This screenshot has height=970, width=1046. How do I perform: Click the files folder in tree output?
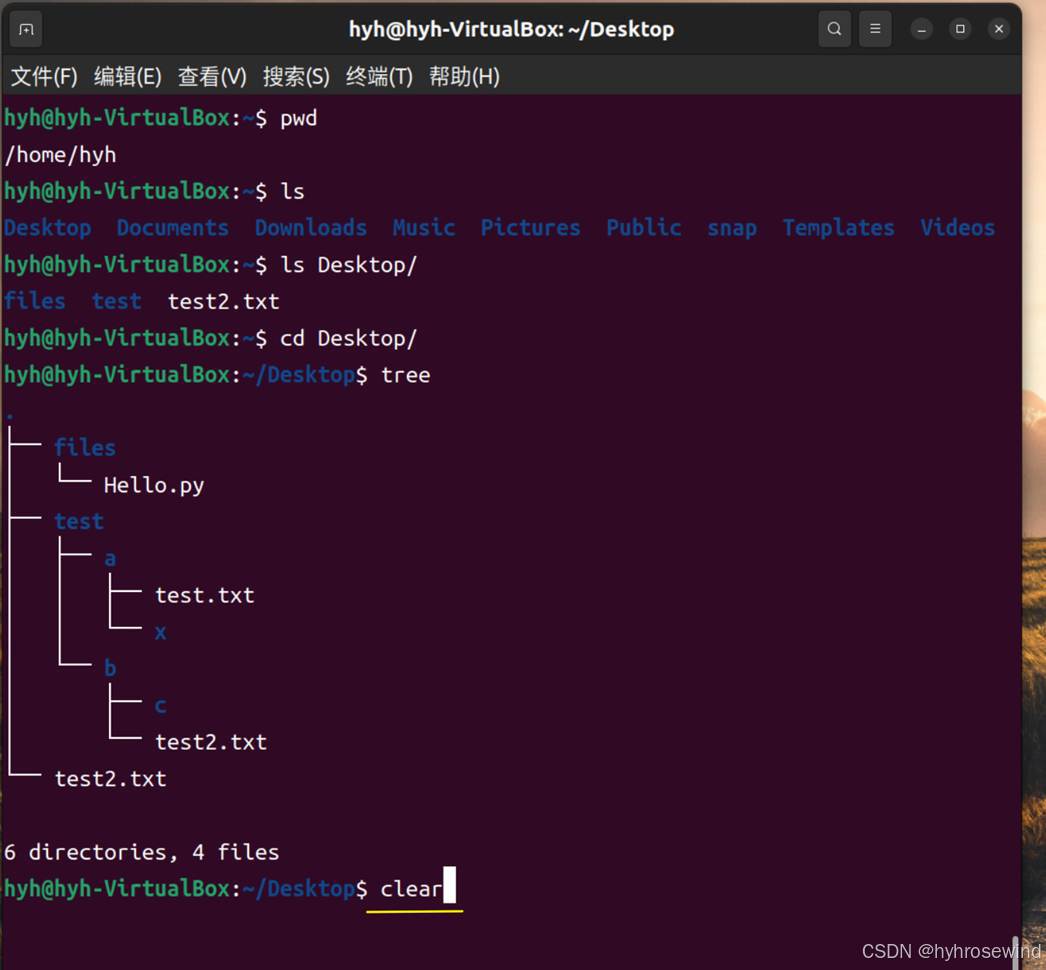[x=85, y=448]
